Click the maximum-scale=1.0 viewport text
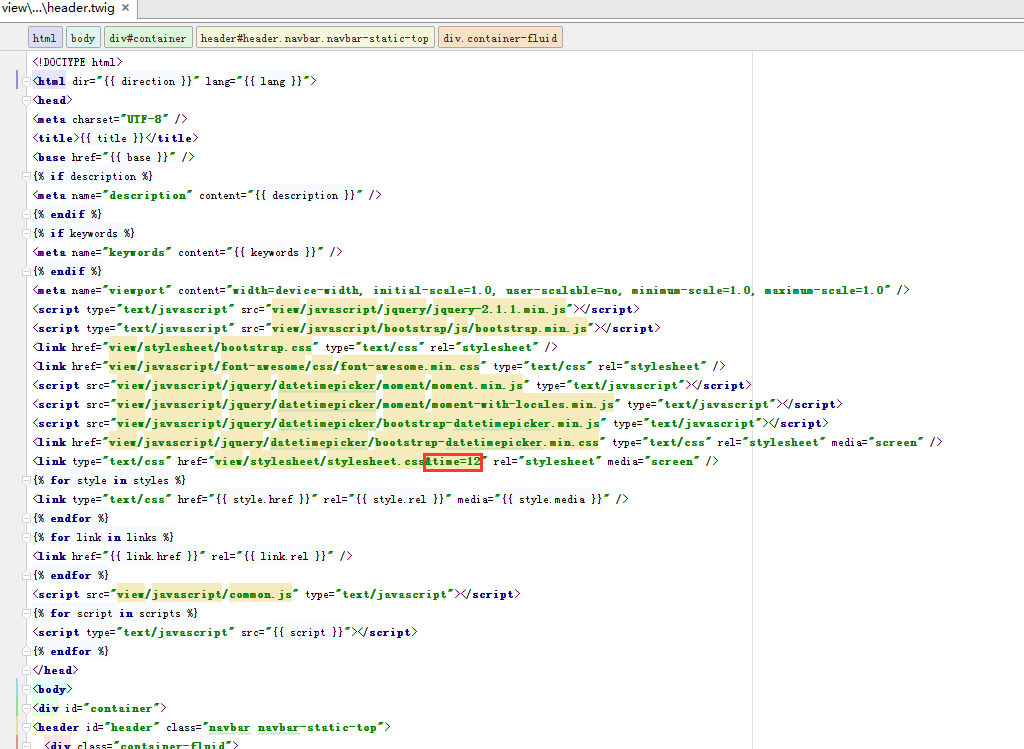 click(x=824, y=290)
